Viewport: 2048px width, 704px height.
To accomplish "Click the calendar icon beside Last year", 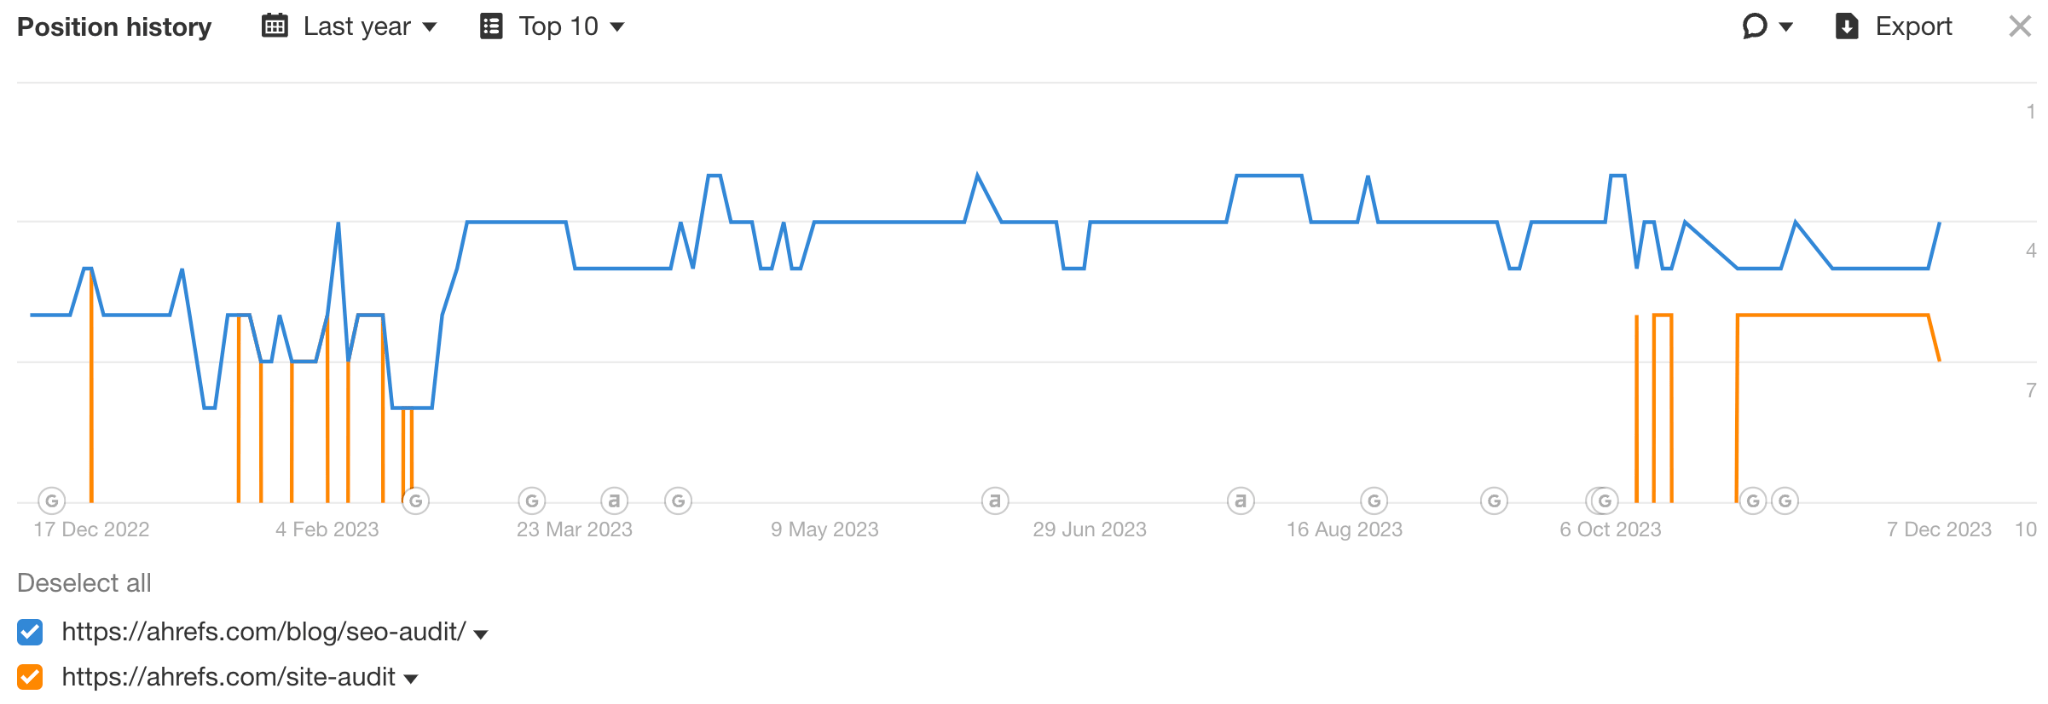I will (273, 26).
